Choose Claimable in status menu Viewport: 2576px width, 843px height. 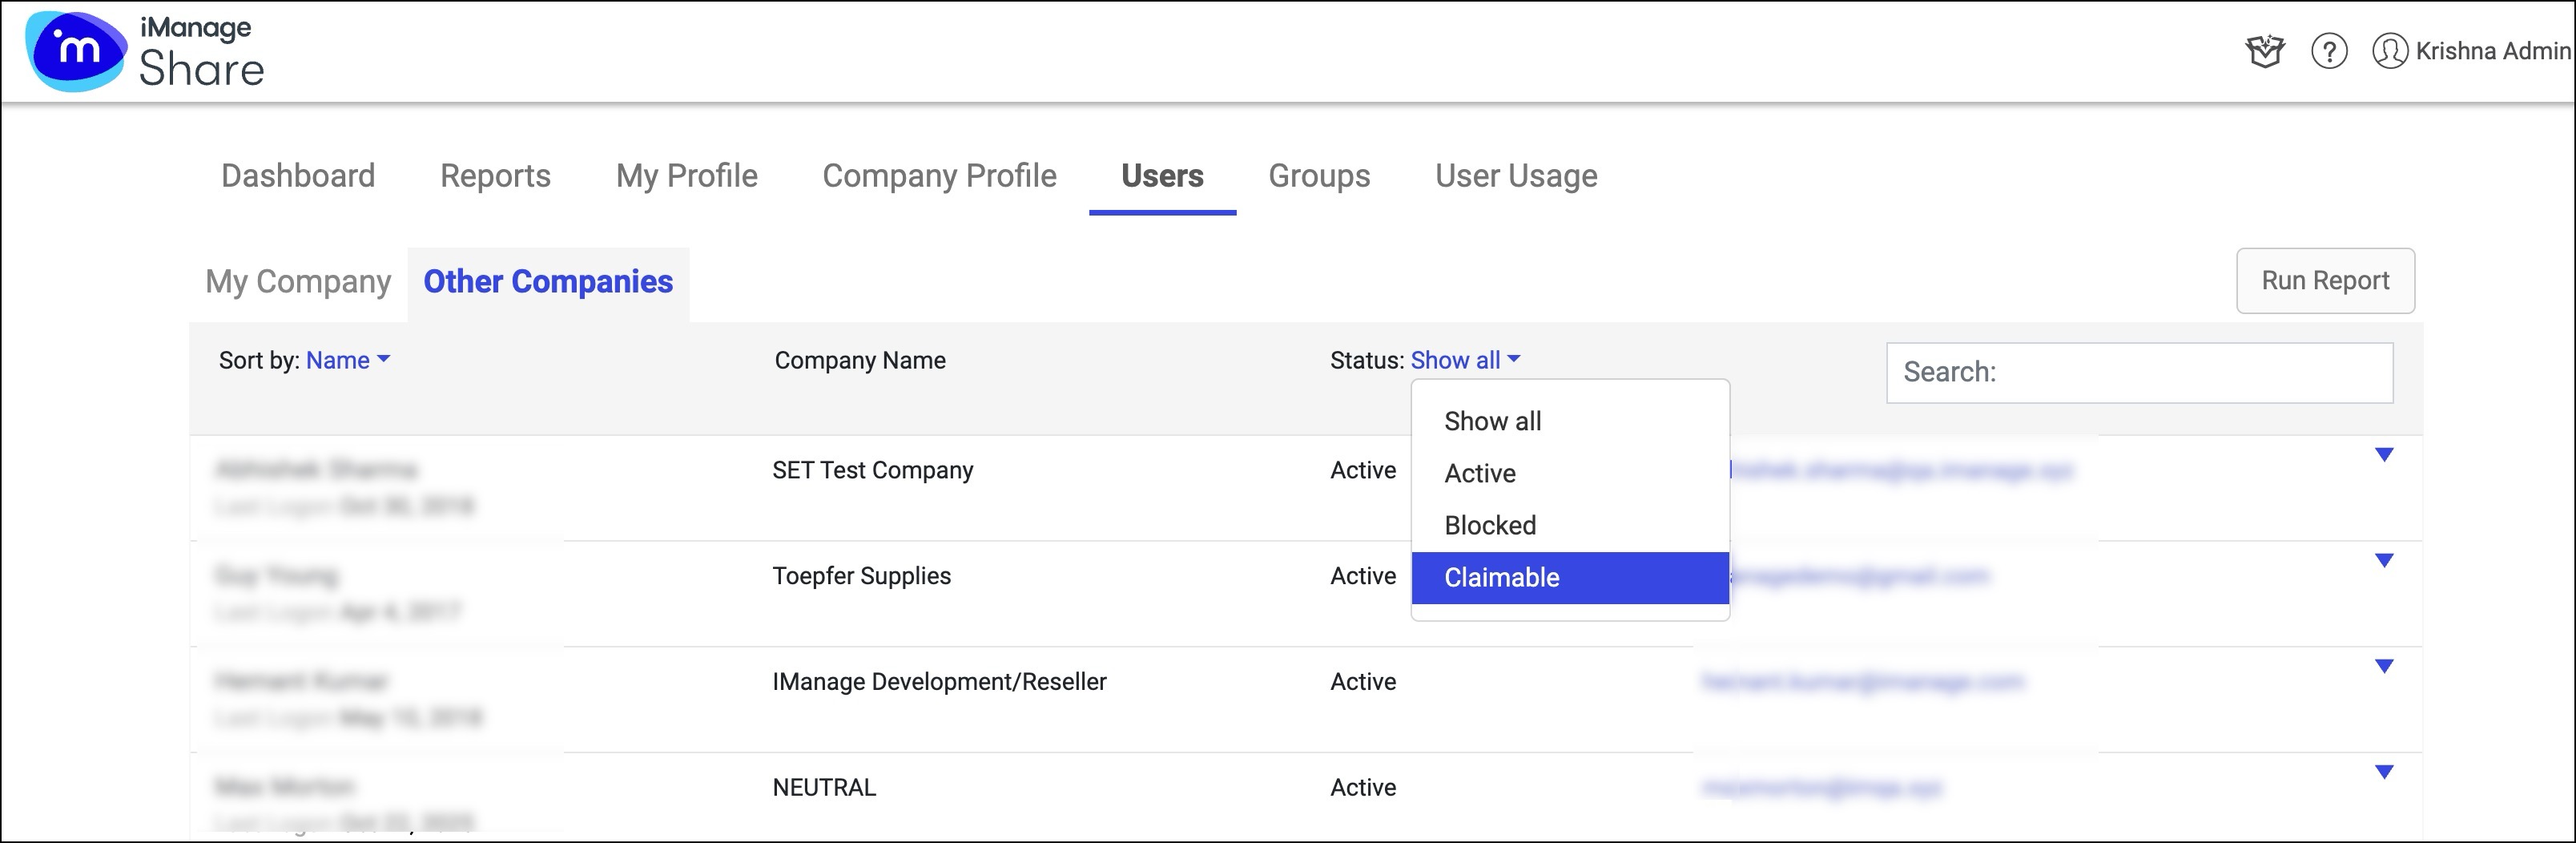click(x=1570, y=577)
